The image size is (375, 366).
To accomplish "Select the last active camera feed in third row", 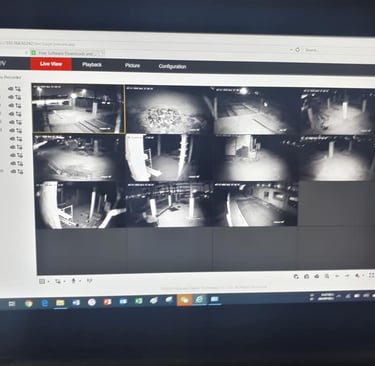I will [255, 204].
